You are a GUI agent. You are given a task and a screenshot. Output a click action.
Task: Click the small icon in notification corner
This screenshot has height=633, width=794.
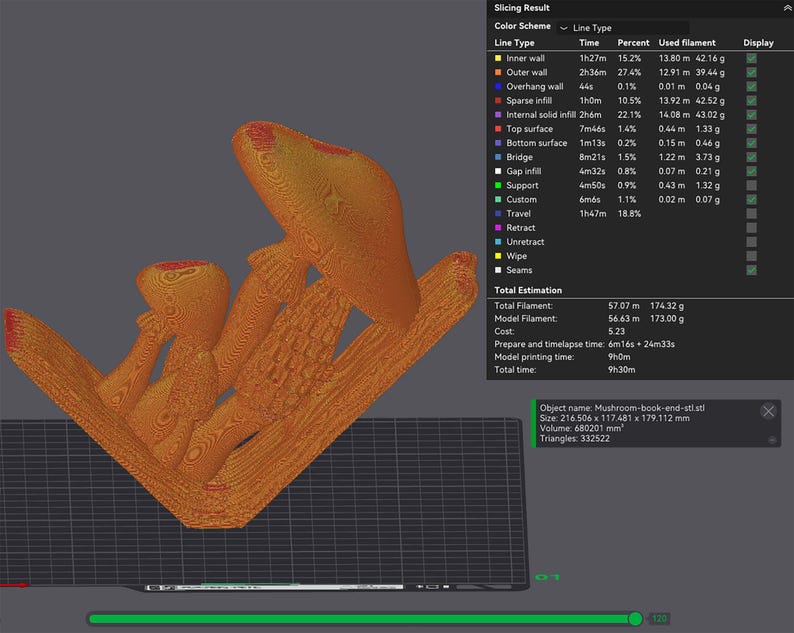click(x=772, y=440)
